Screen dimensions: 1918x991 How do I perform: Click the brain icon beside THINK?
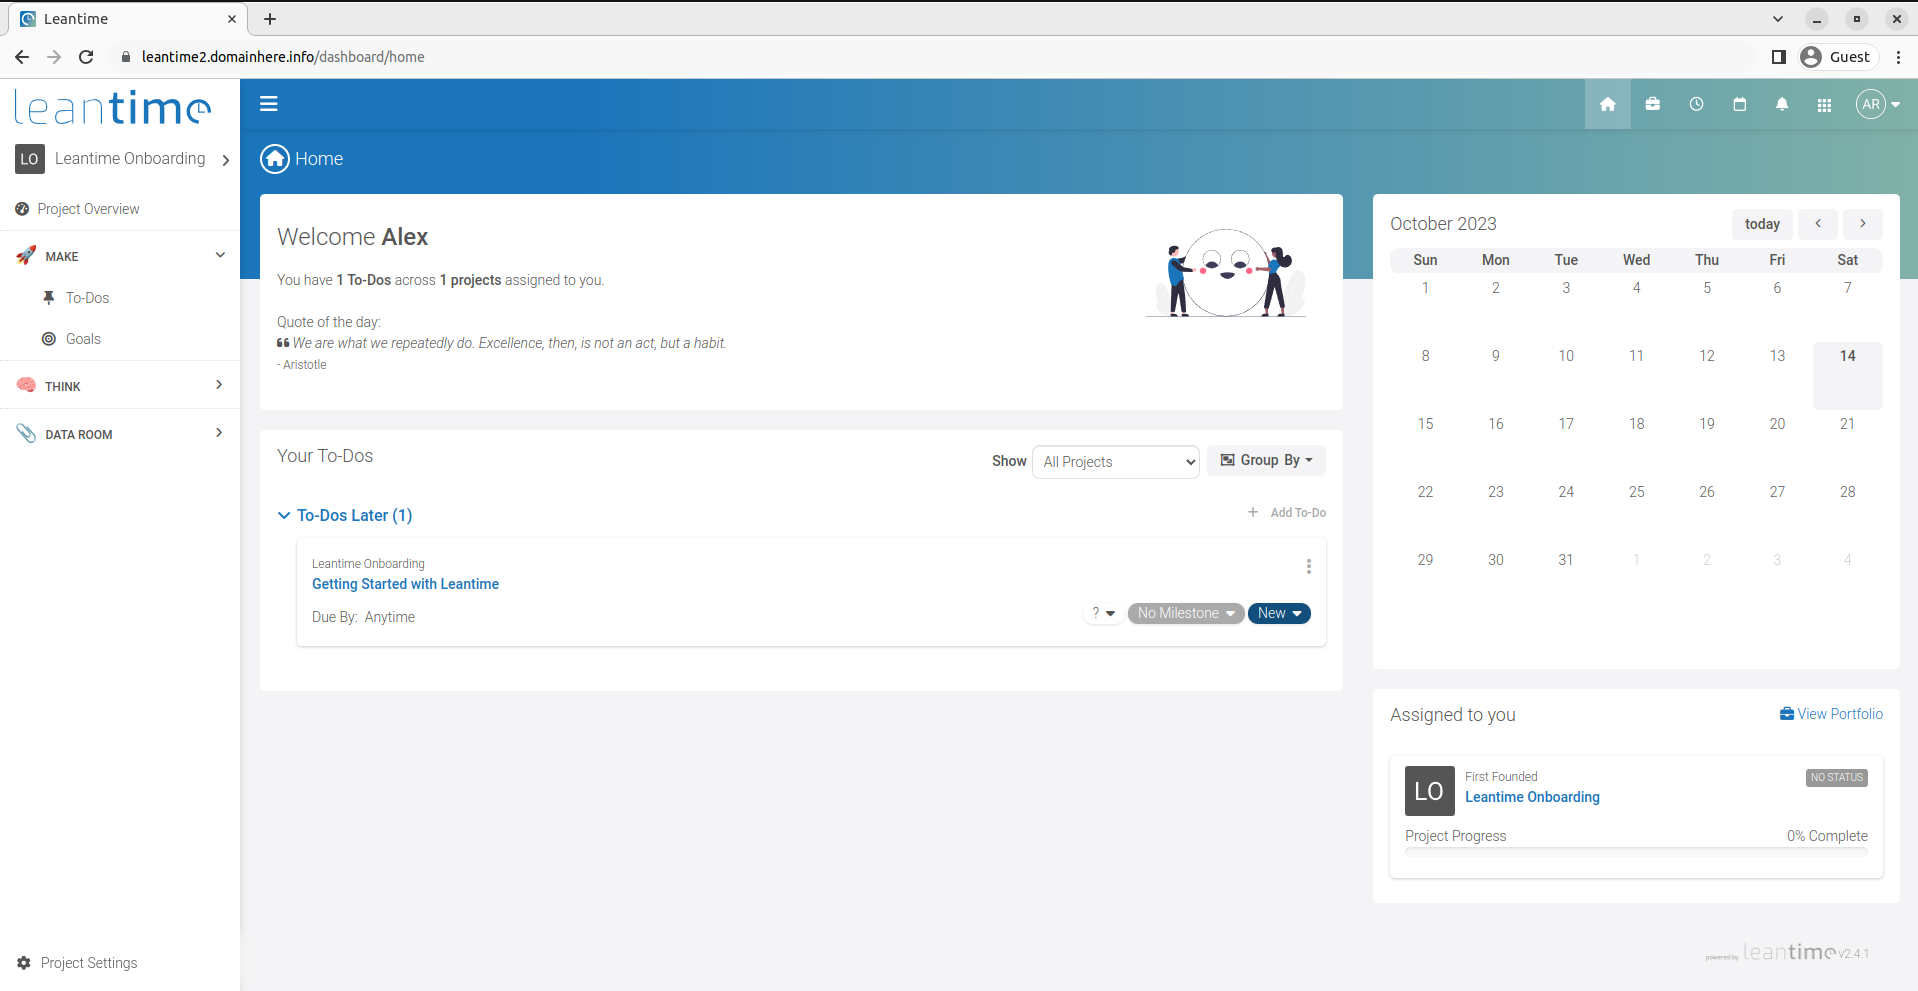click(x=26, y=385)
